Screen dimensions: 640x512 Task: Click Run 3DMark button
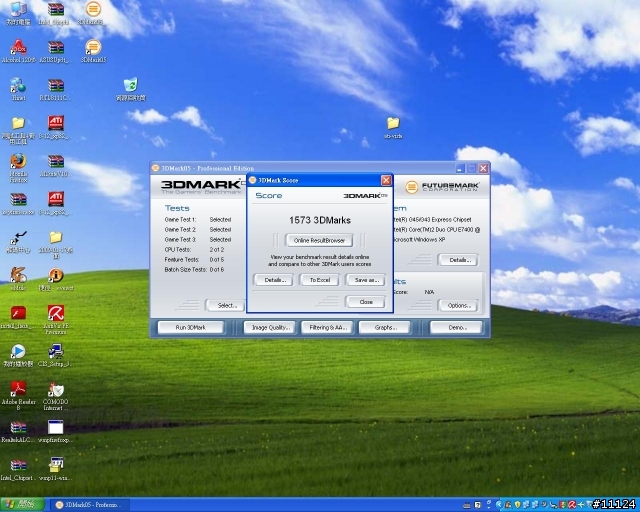(x=191, y=327)
